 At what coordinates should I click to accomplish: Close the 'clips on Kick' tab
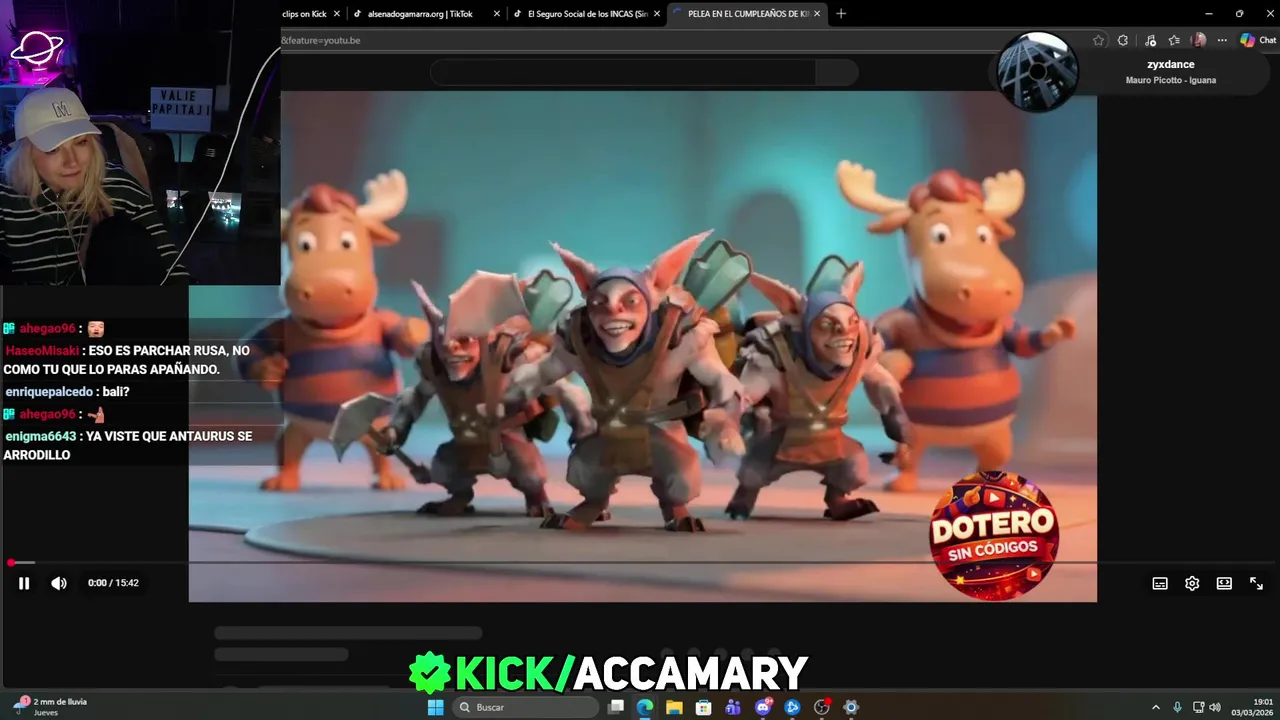point(336,14)
